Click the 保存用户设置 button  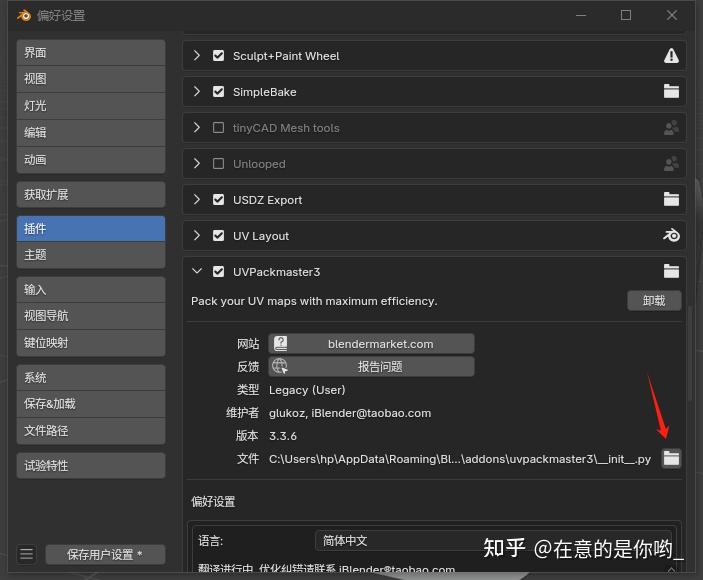(105, 554)
